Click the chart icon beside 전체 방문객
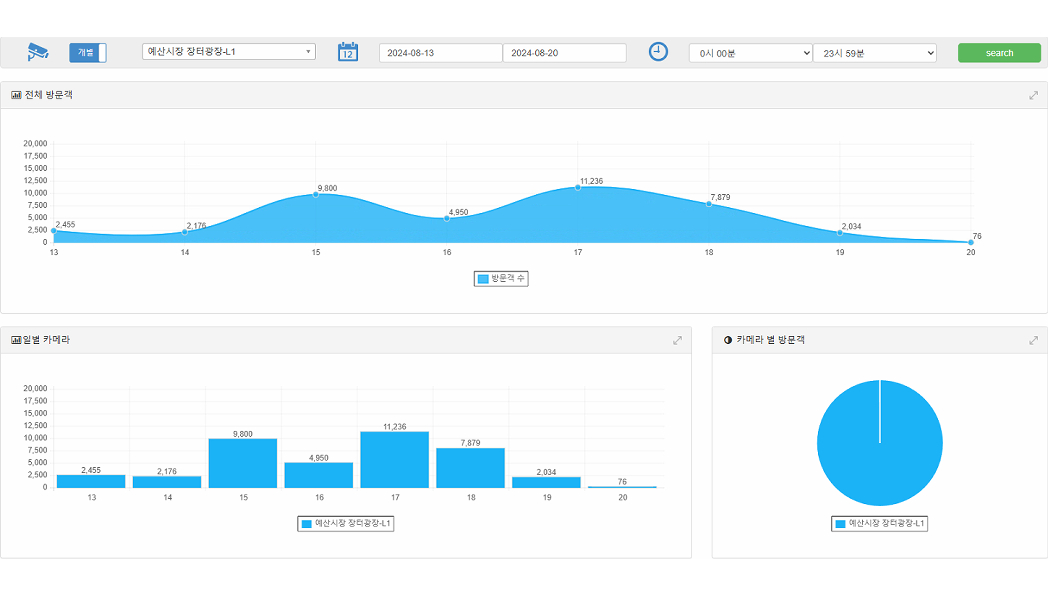 pos(16,95)
